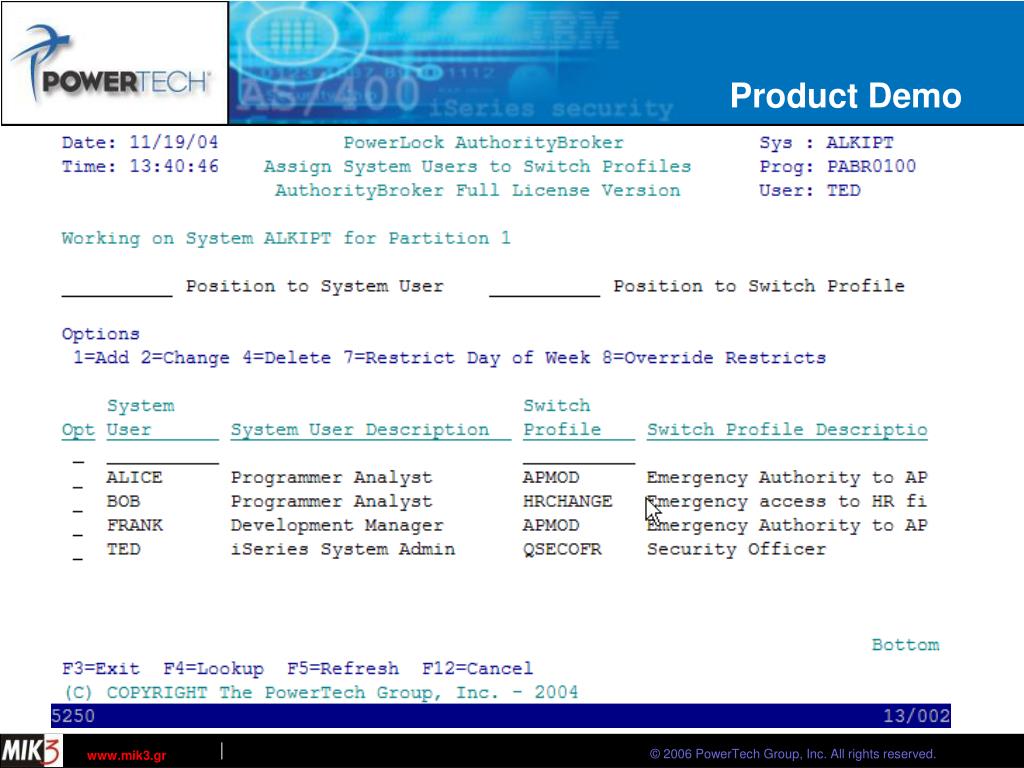Screen dimensions: 1024x768
Task: Click HRCHANGE switch profile
Action: click(568, 502)
